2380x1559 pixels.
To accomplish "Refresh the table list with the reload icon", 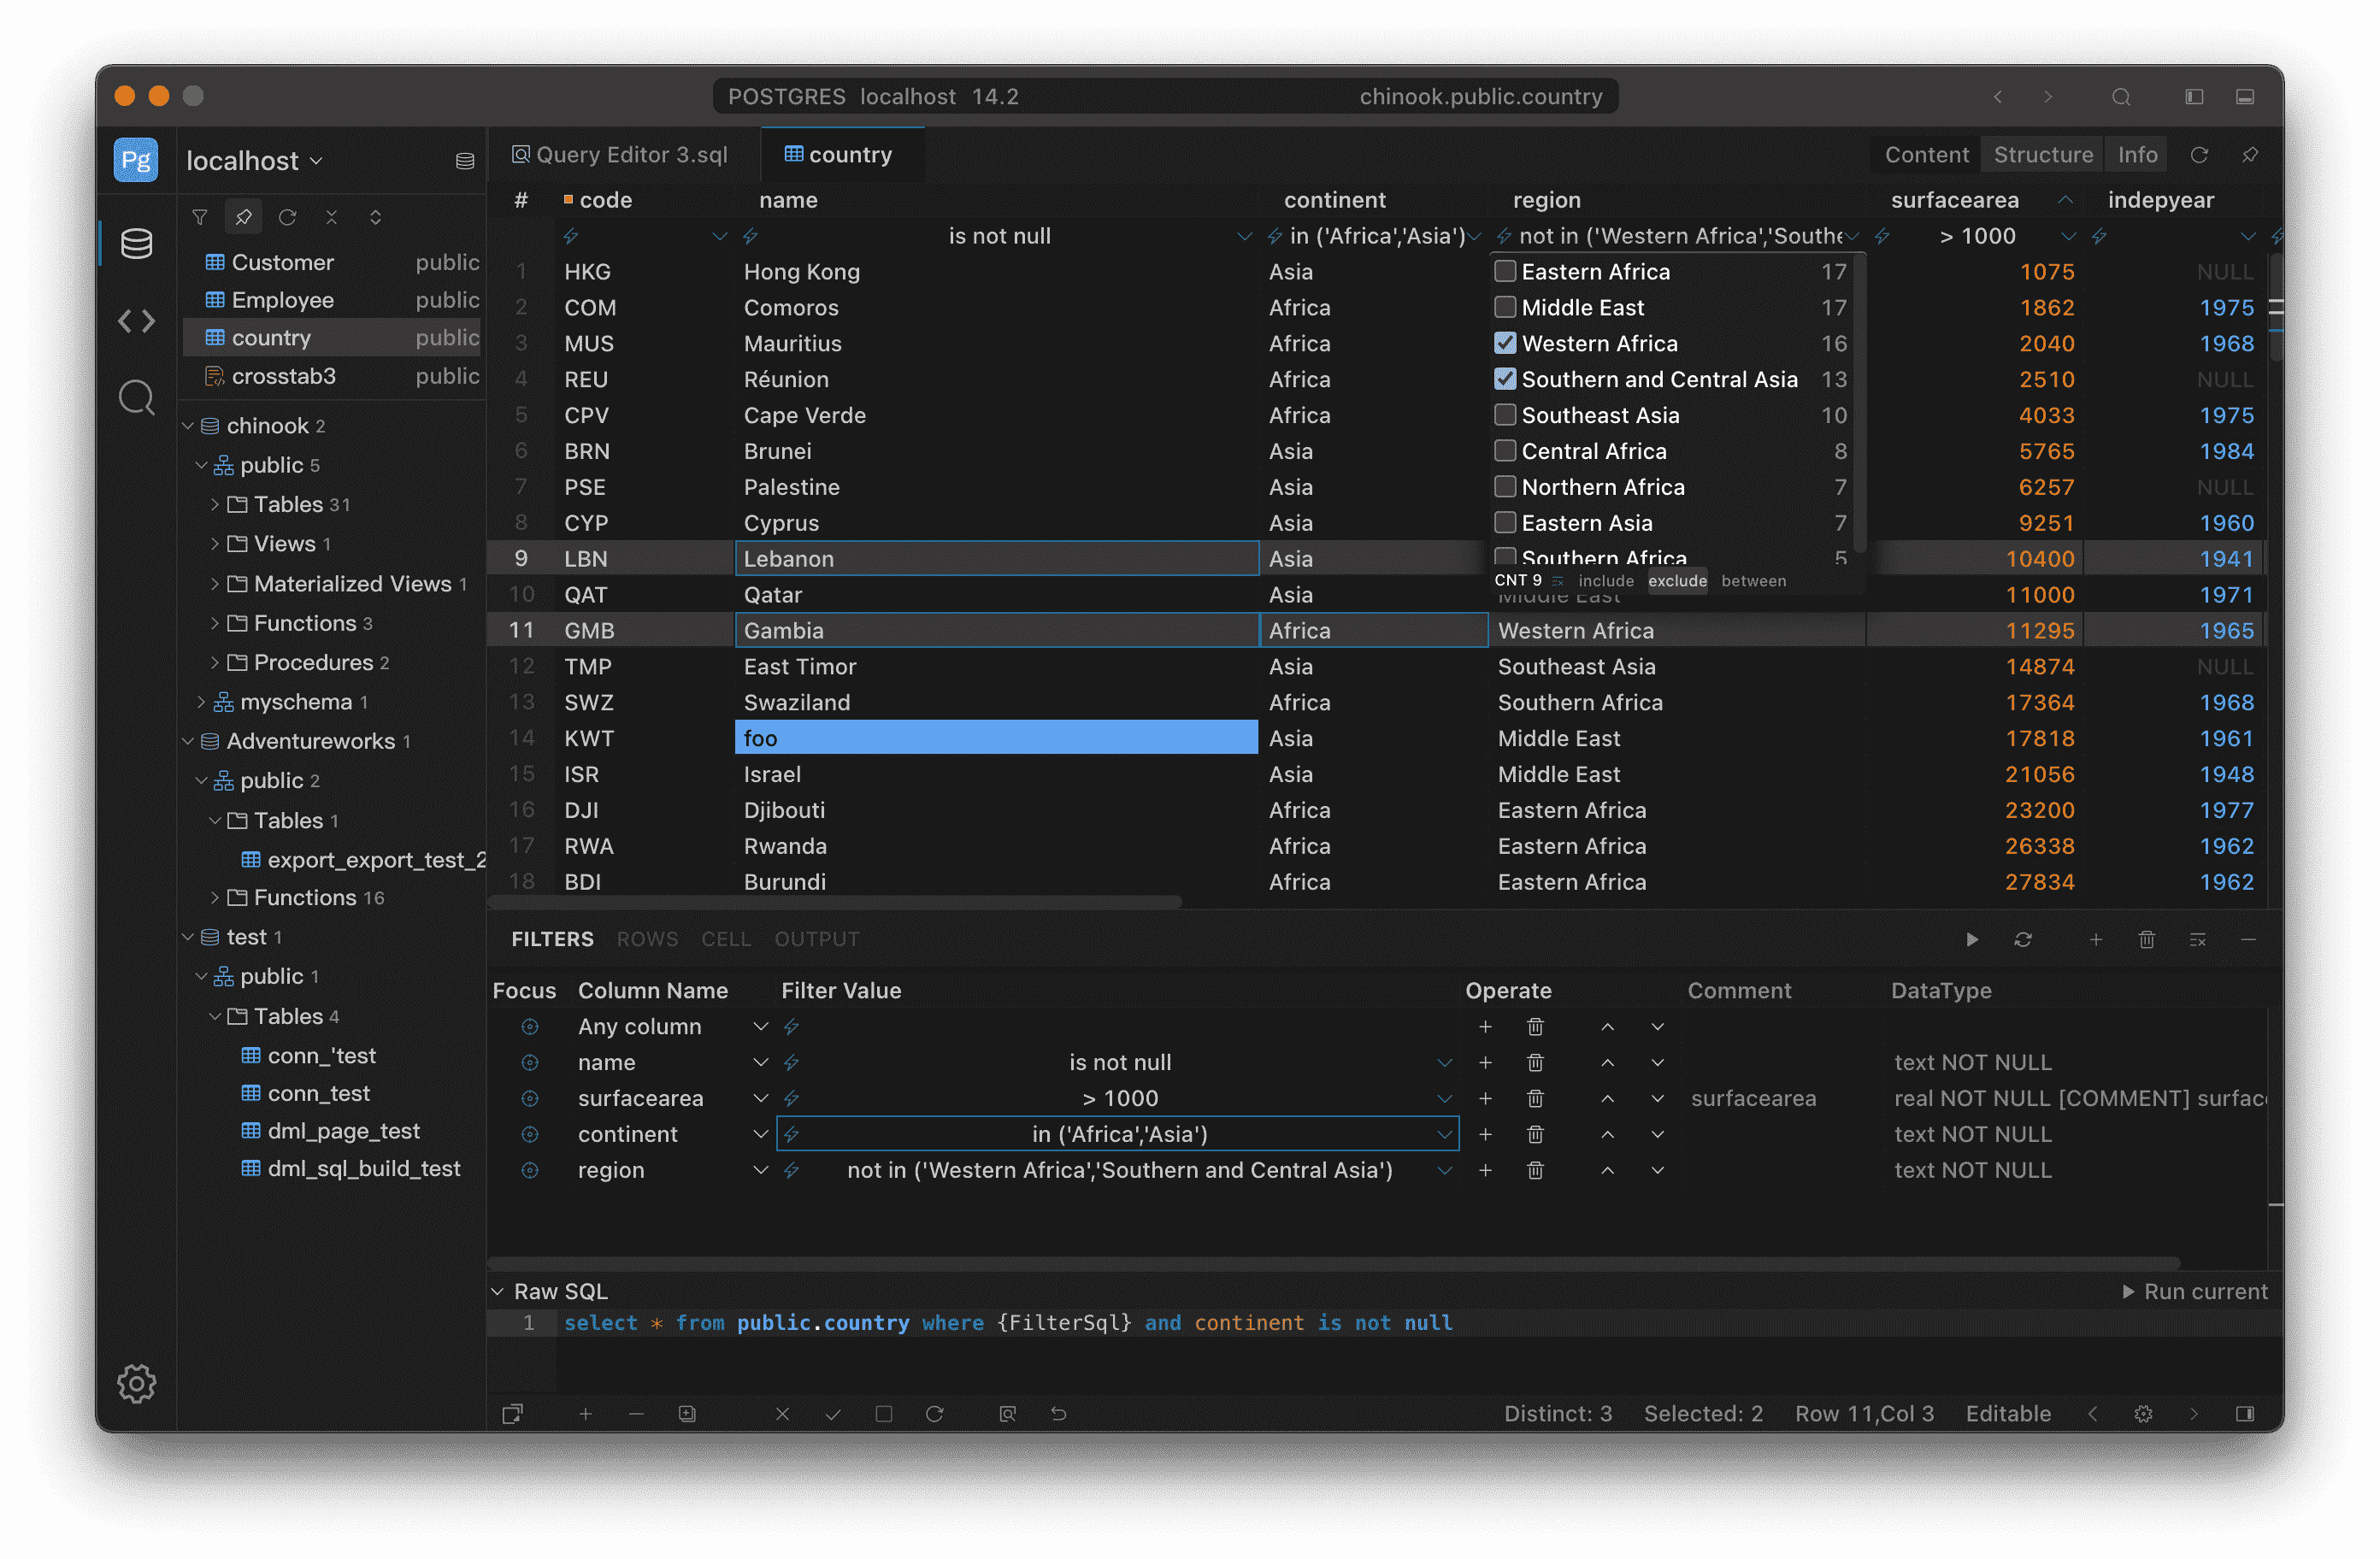I will point(288,216).
